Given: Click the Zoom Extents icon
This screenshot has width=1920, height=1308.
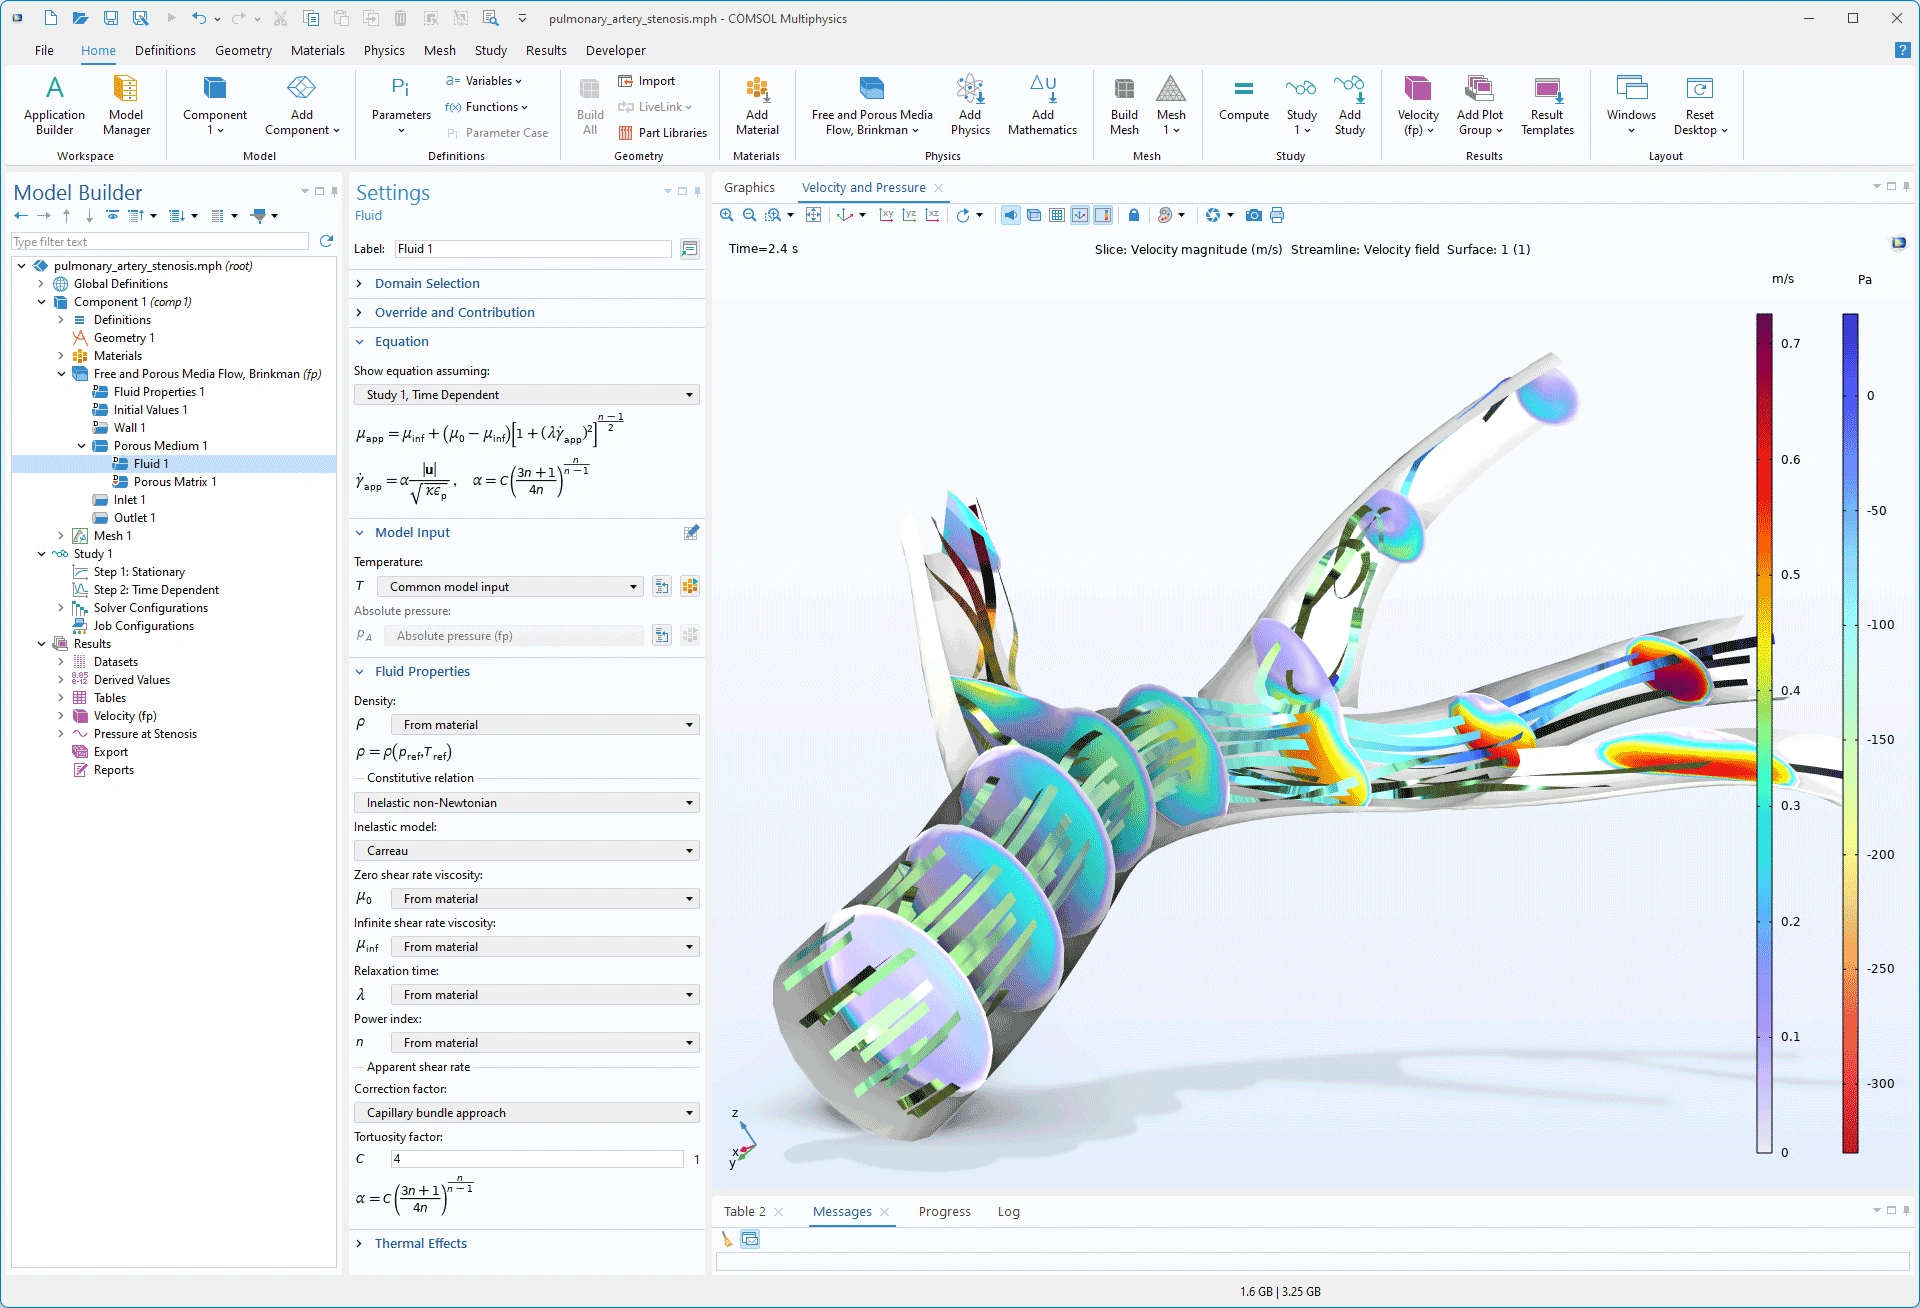Looking at the screenshot, I should pos(813,215).
